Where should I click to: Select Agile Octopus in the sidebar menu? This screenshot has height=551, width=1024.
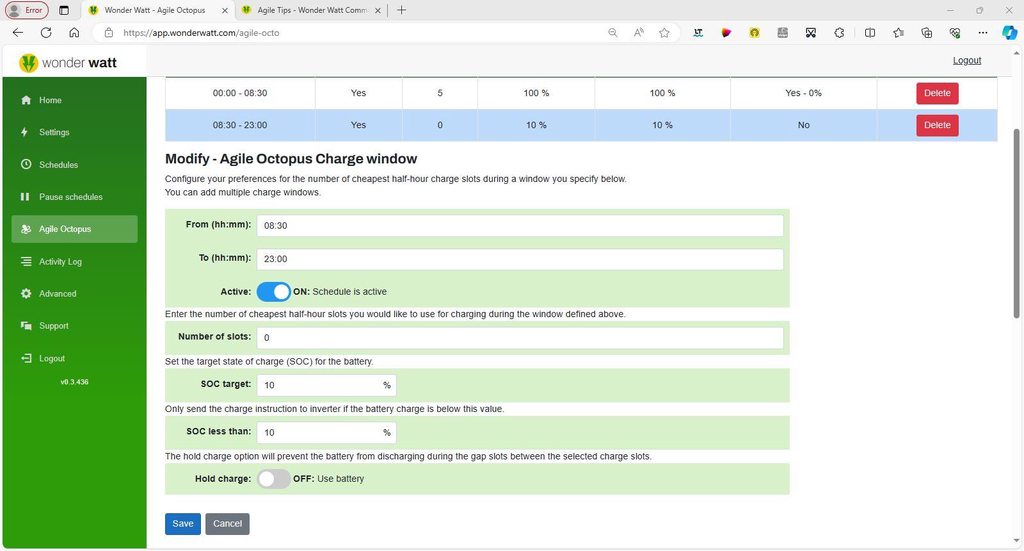point(75,229)
